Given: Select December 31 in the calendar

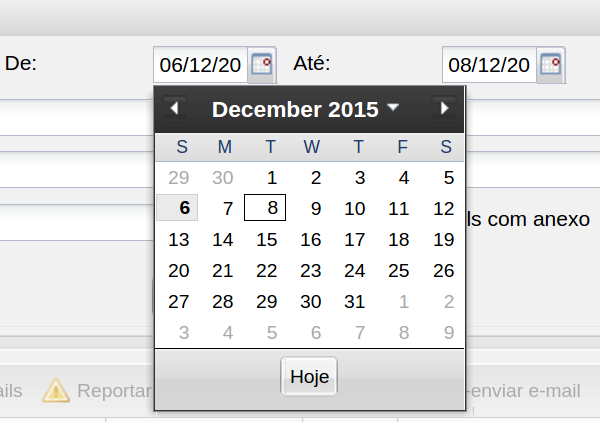Looking at the screenshot, I should pos(354,301).
